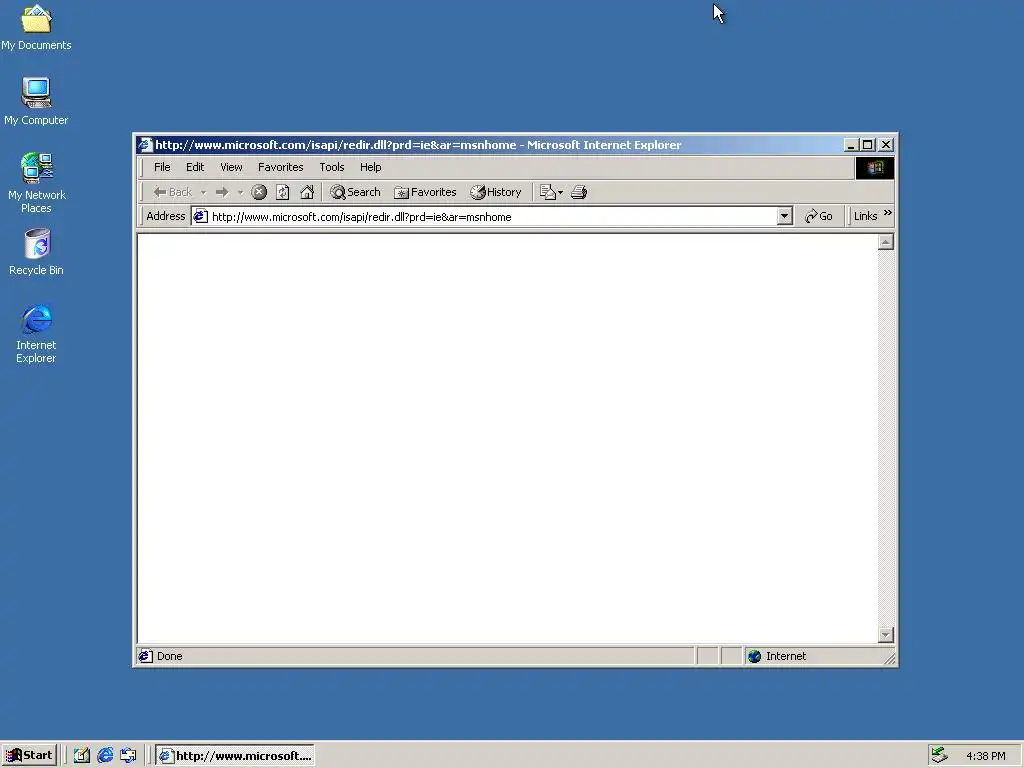Screen dimensions: 1024x768
Task: Open the Favorites toolbar button
Action: click(425, 192)
